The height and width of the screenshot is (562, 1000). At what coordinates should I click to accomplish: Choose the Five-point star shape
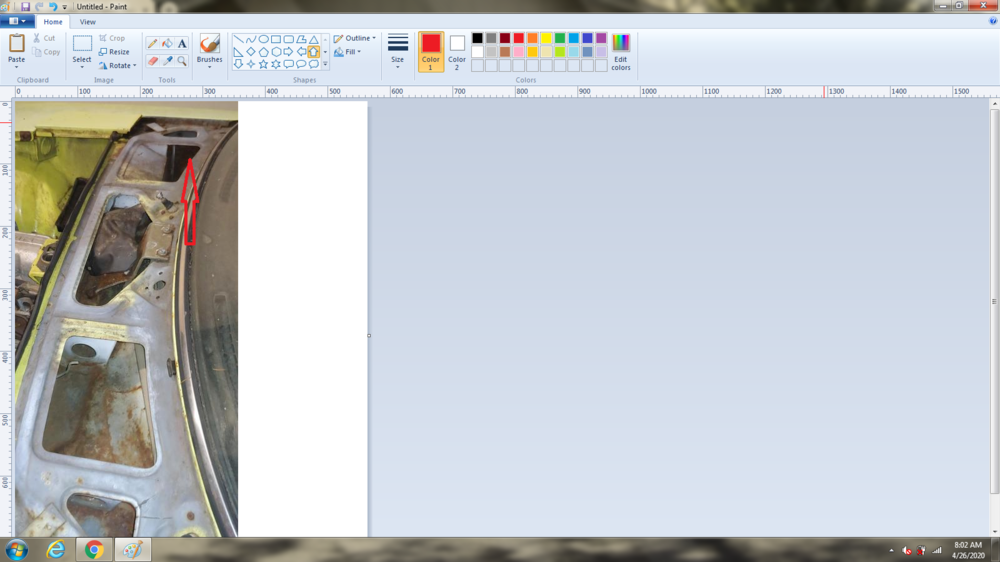pos(263,64)
